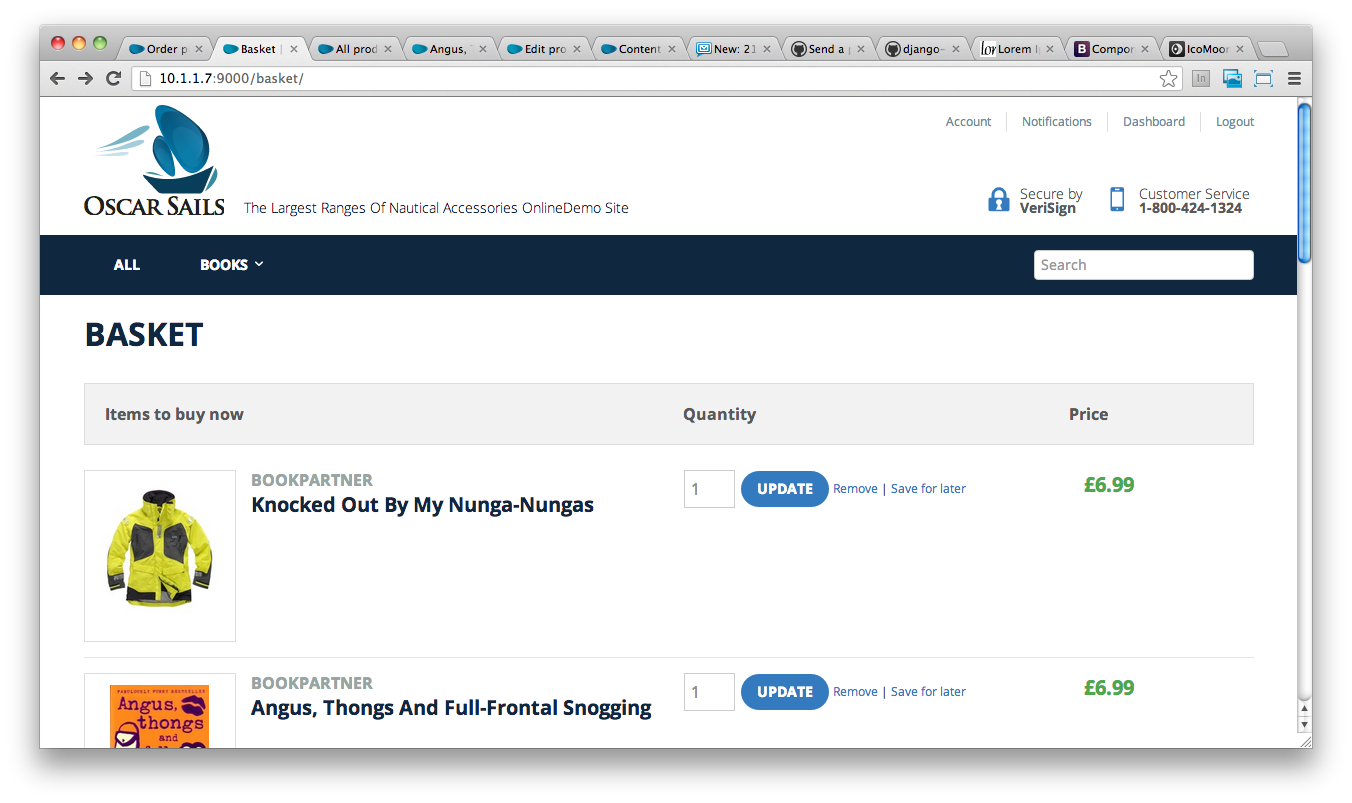1352x803 pixels.
Task: Open the Notifications link
Action: (1056, 122)
